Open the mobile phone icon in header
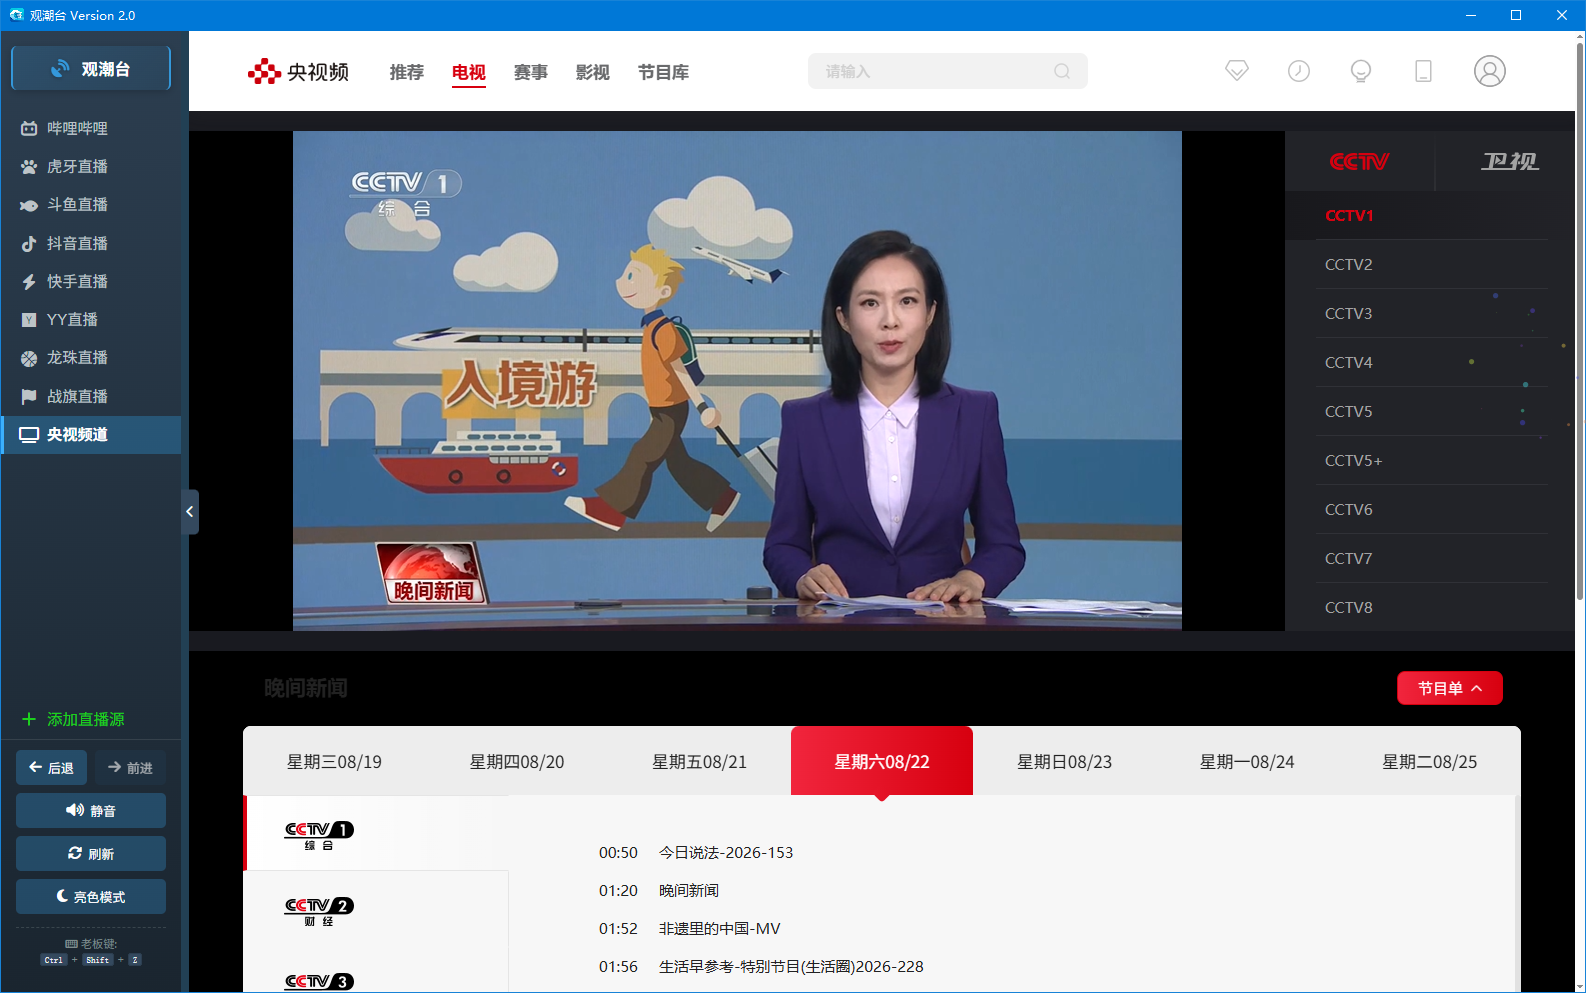 click(1423, 71)
